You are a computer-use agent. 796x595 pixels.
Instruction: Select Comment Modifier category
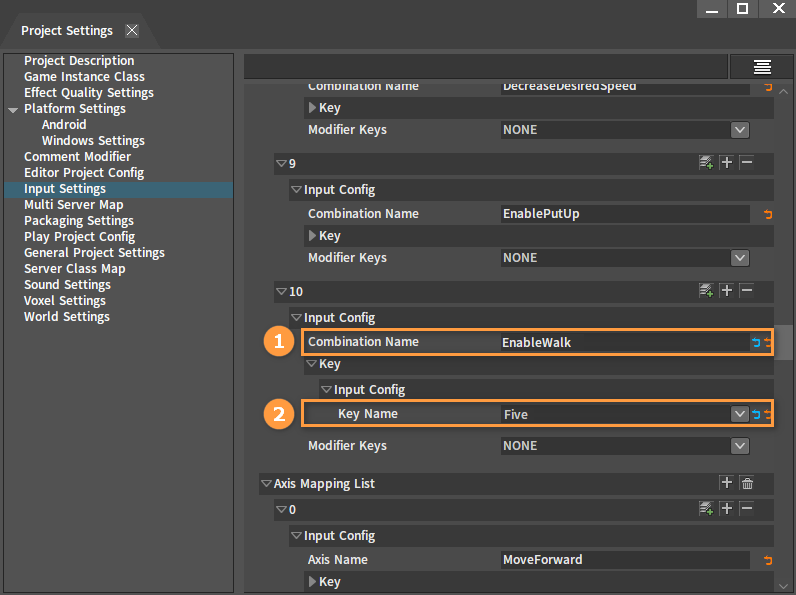pos(77,156)
